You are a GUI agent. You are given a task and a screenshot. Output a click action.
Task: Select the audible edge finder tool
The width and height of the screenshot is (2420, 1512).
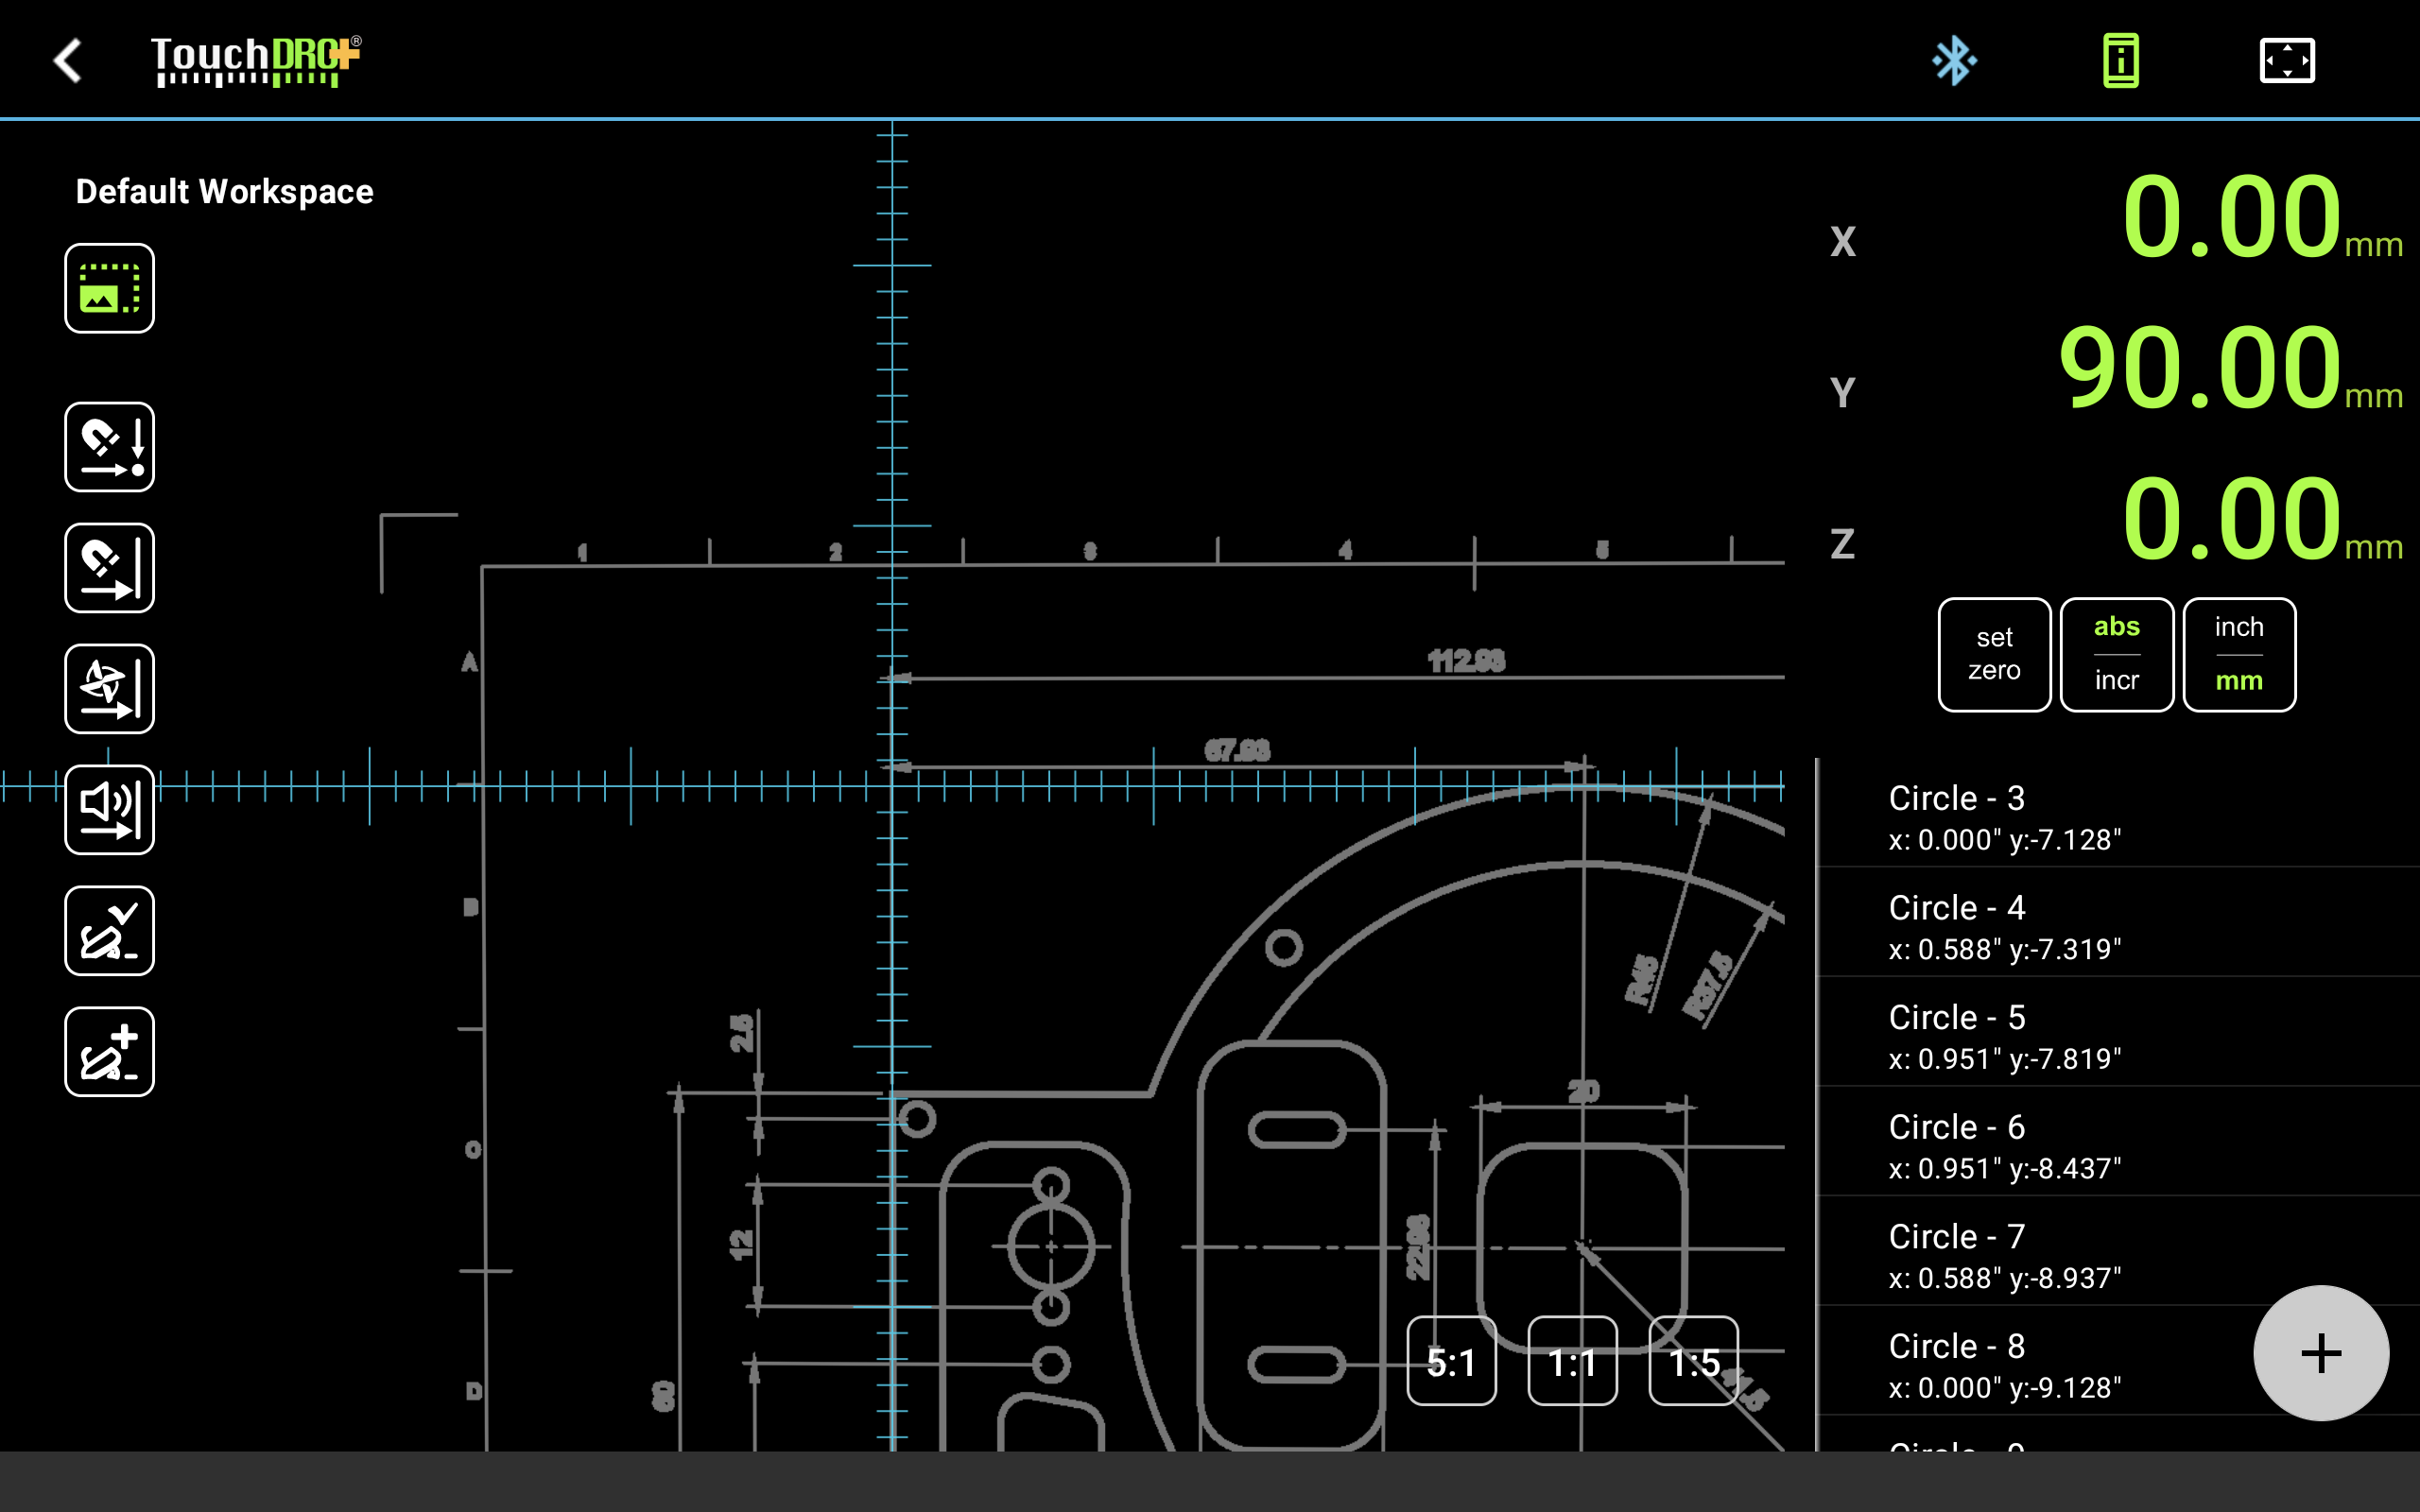click(x=109, y=809)
